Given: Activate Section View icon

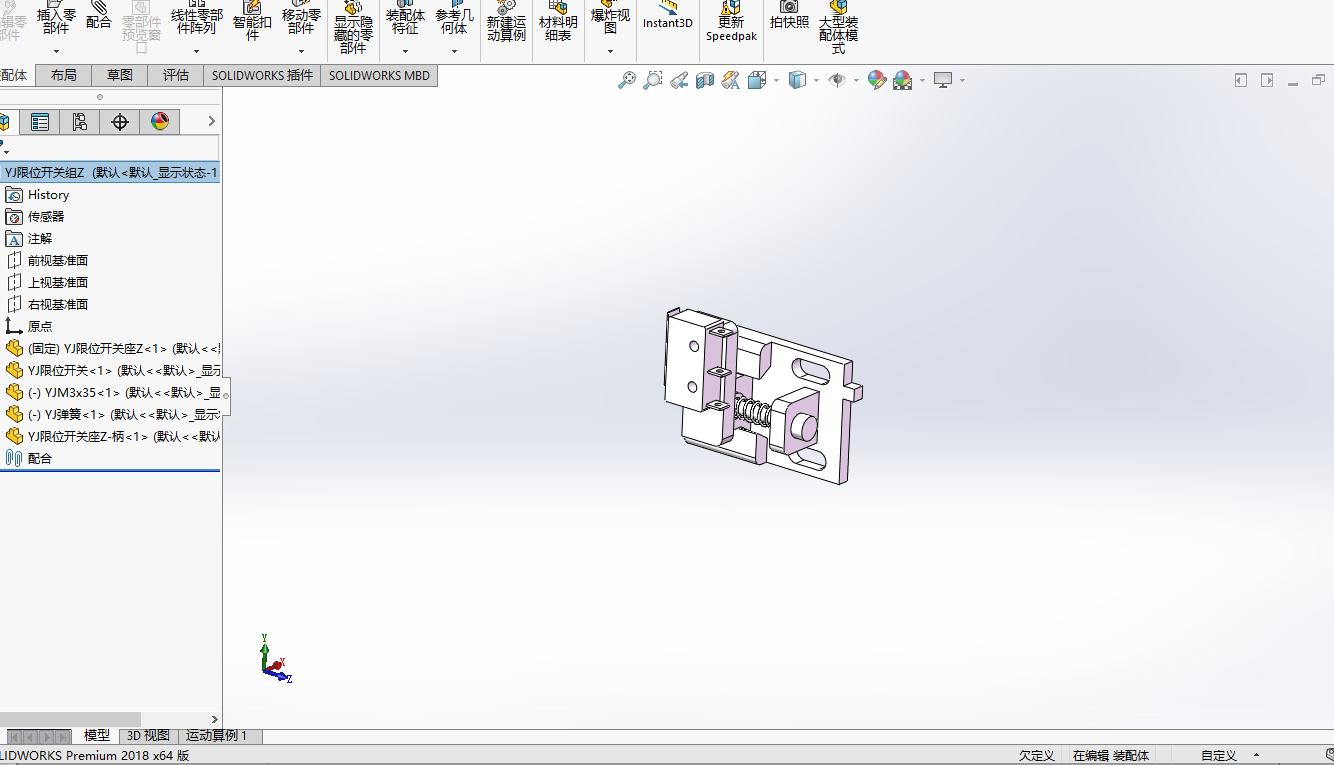Looking at the screenshot, I should (x=705, y=80).
